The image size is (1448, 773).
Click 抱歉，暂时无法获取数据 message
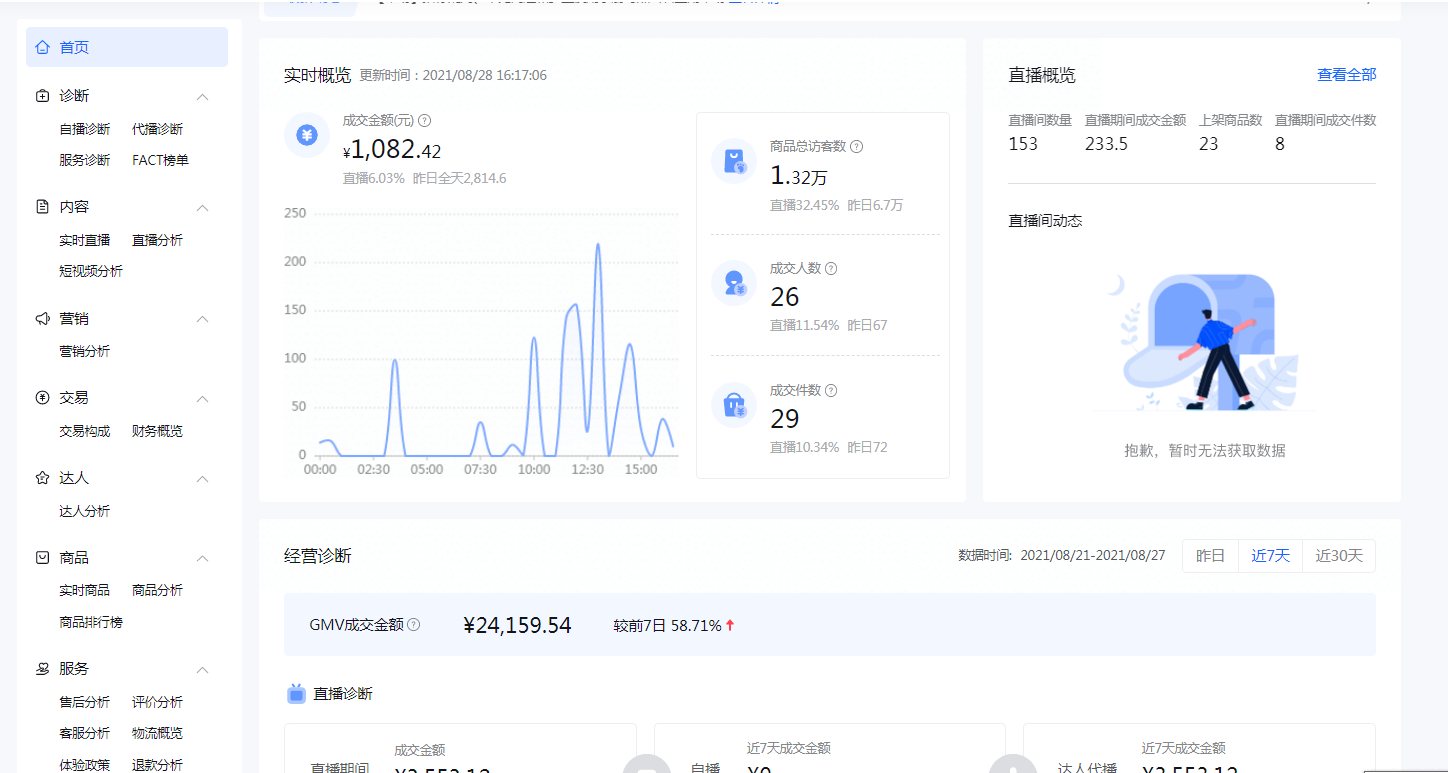[x=1205, y=451]
